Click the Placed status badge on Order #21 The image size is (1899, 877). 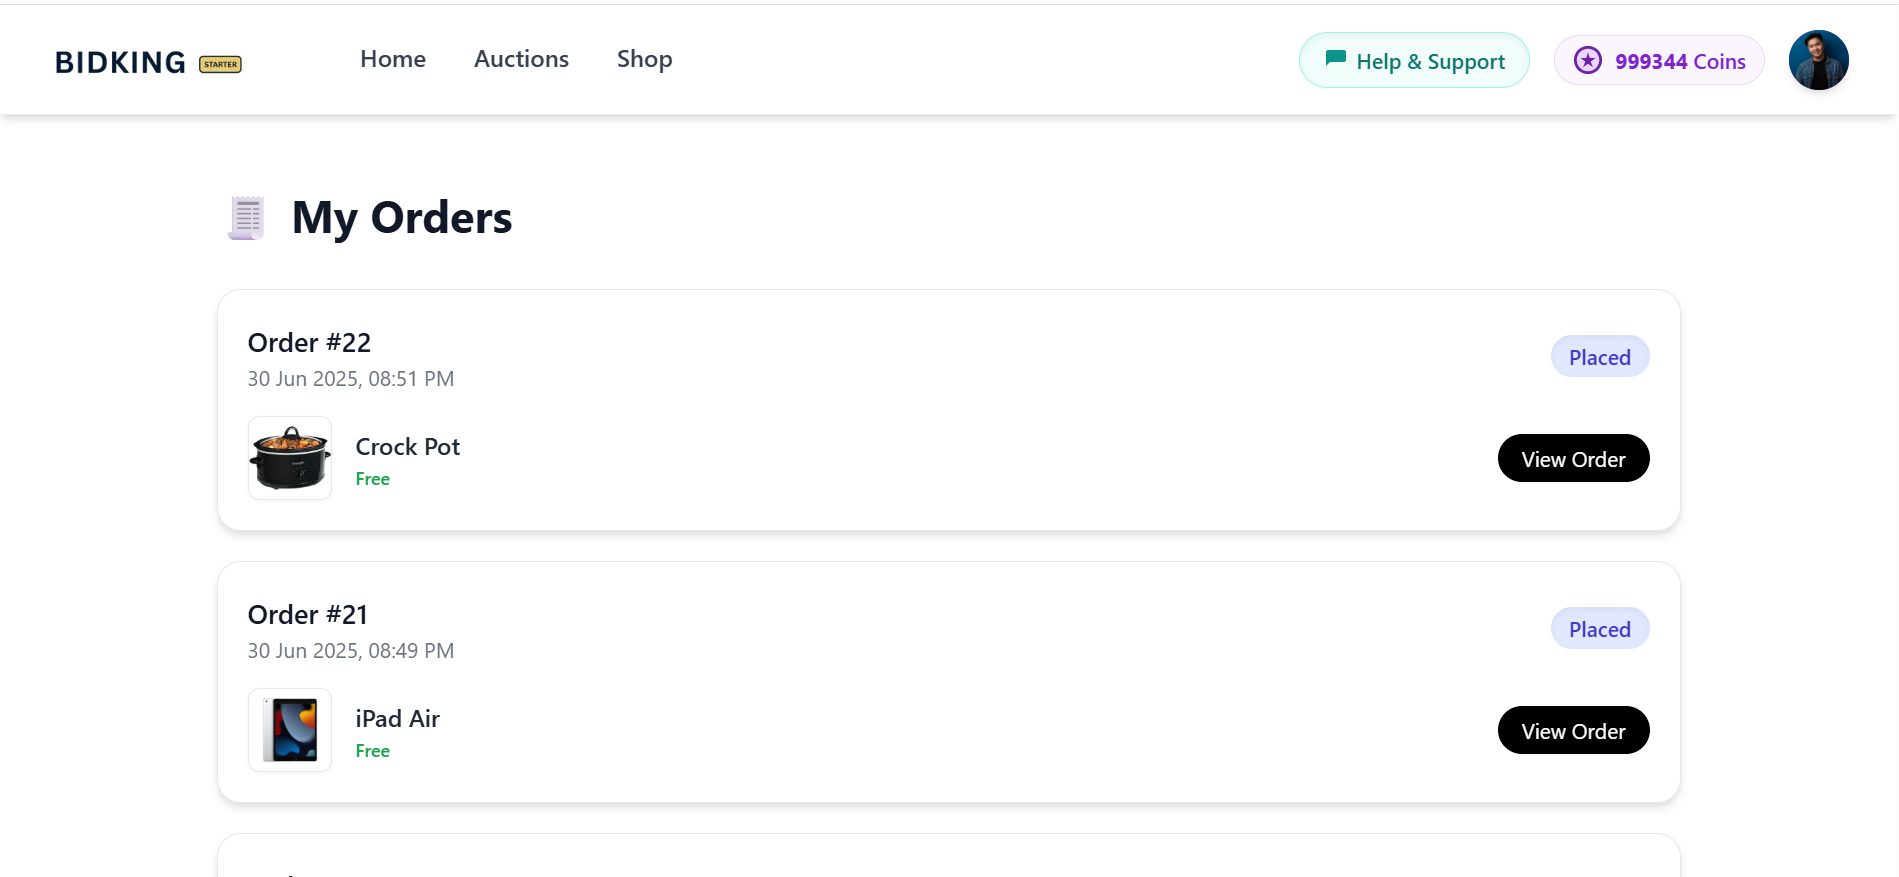[x=1599, y=629]
